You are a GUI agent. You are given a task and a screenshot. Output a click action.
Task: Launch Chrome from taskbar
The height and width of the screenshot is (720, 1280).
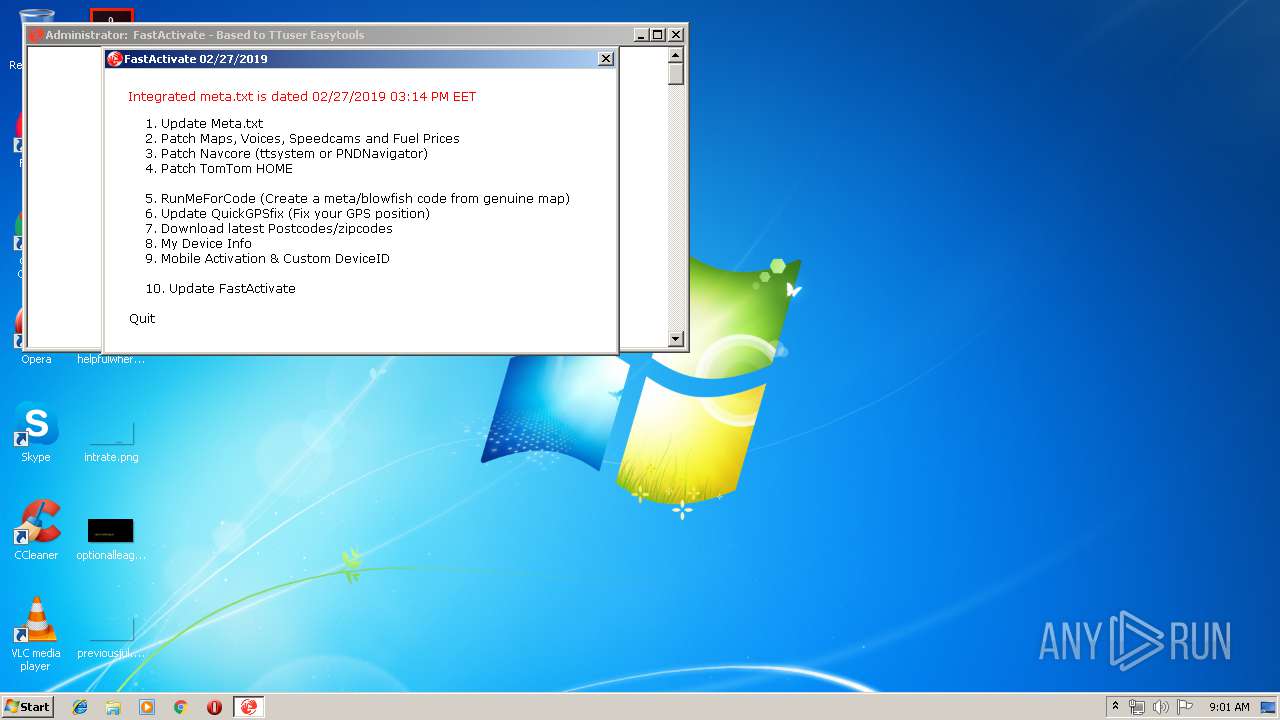click(x=180, y=707)
